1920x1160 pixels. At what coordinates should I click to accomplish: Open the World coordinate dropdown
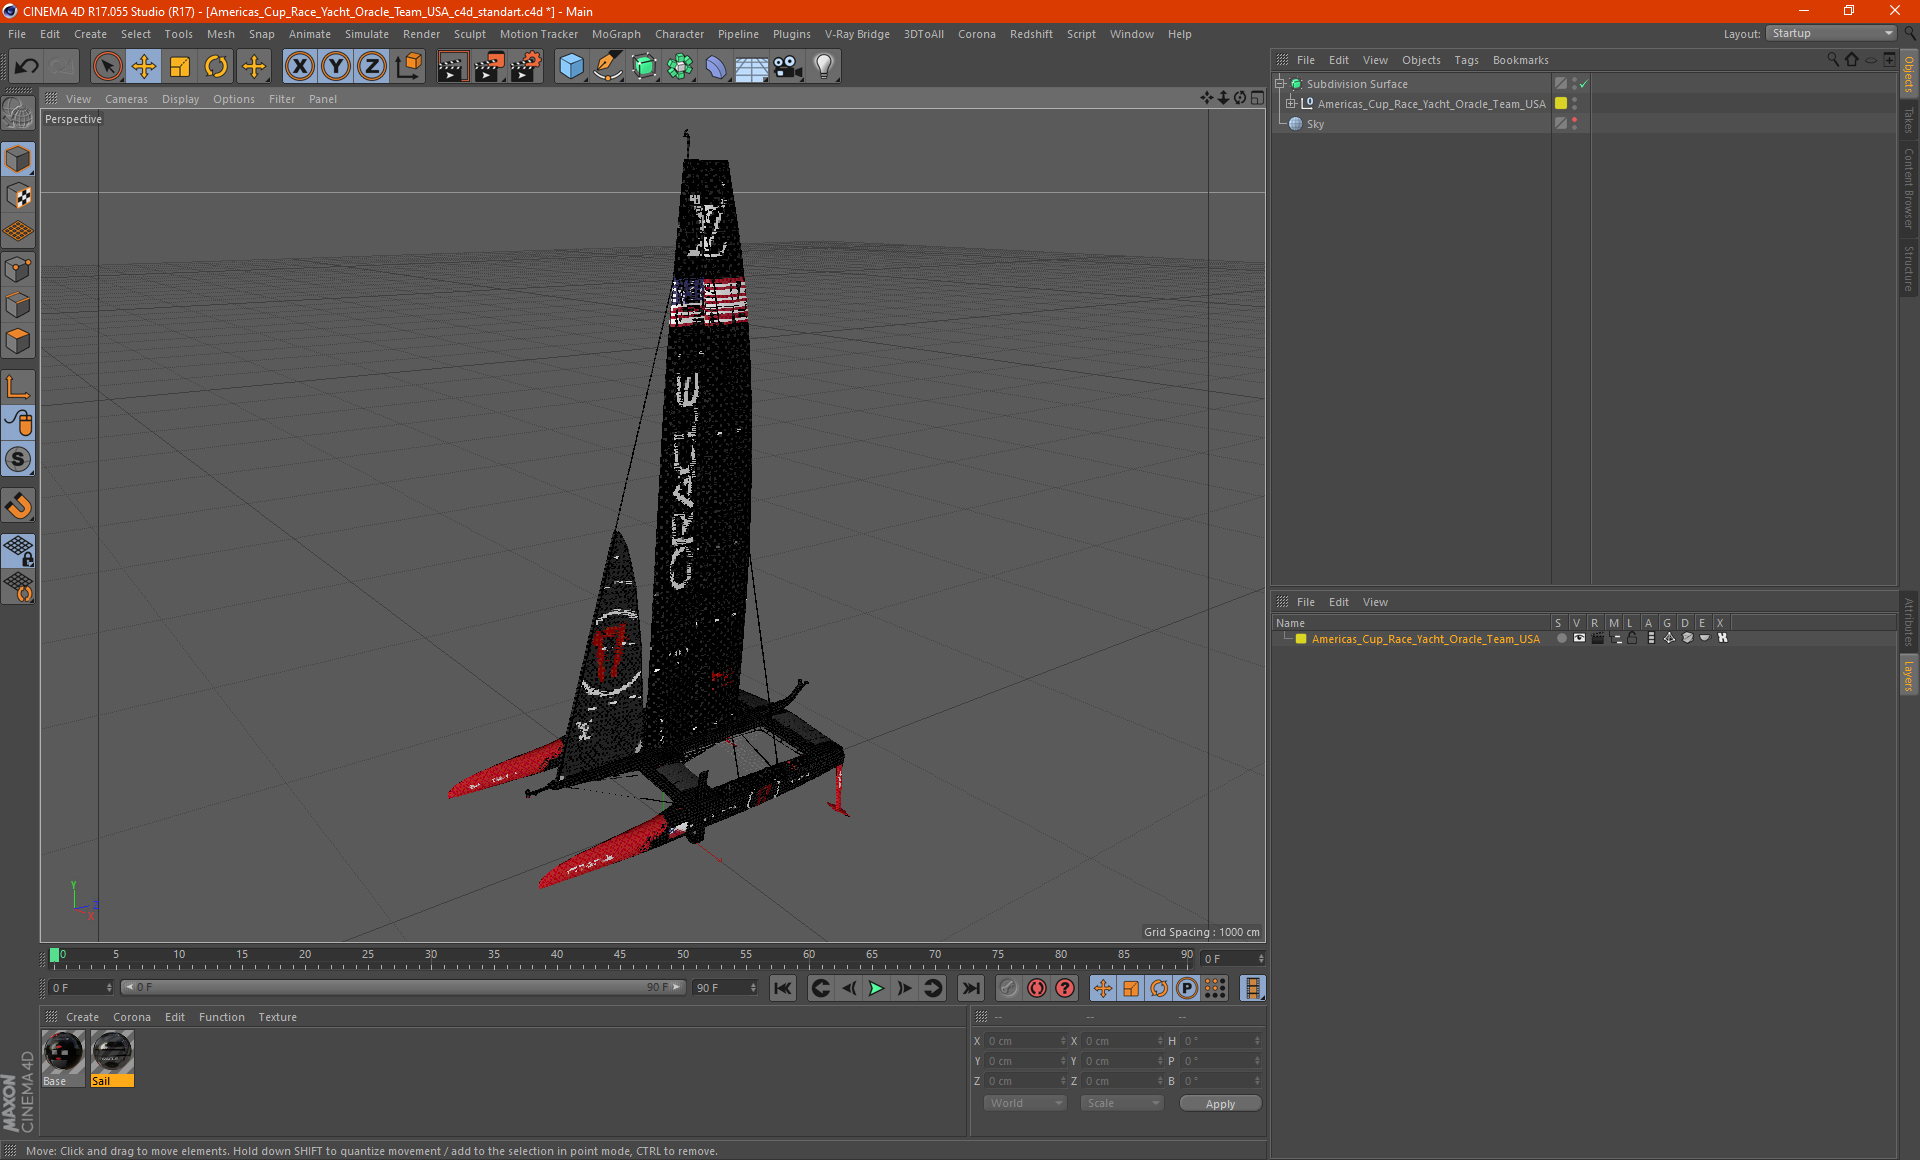coord(1025,1103)
